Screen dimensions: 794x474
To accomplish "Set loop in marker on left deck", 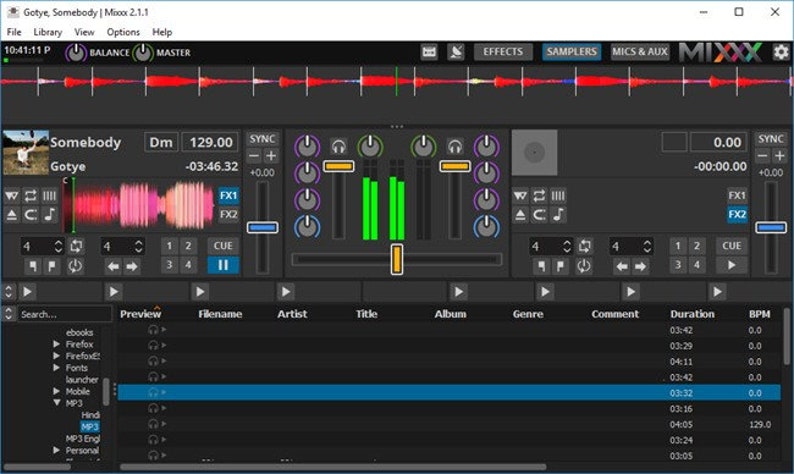I will point(33,266).
